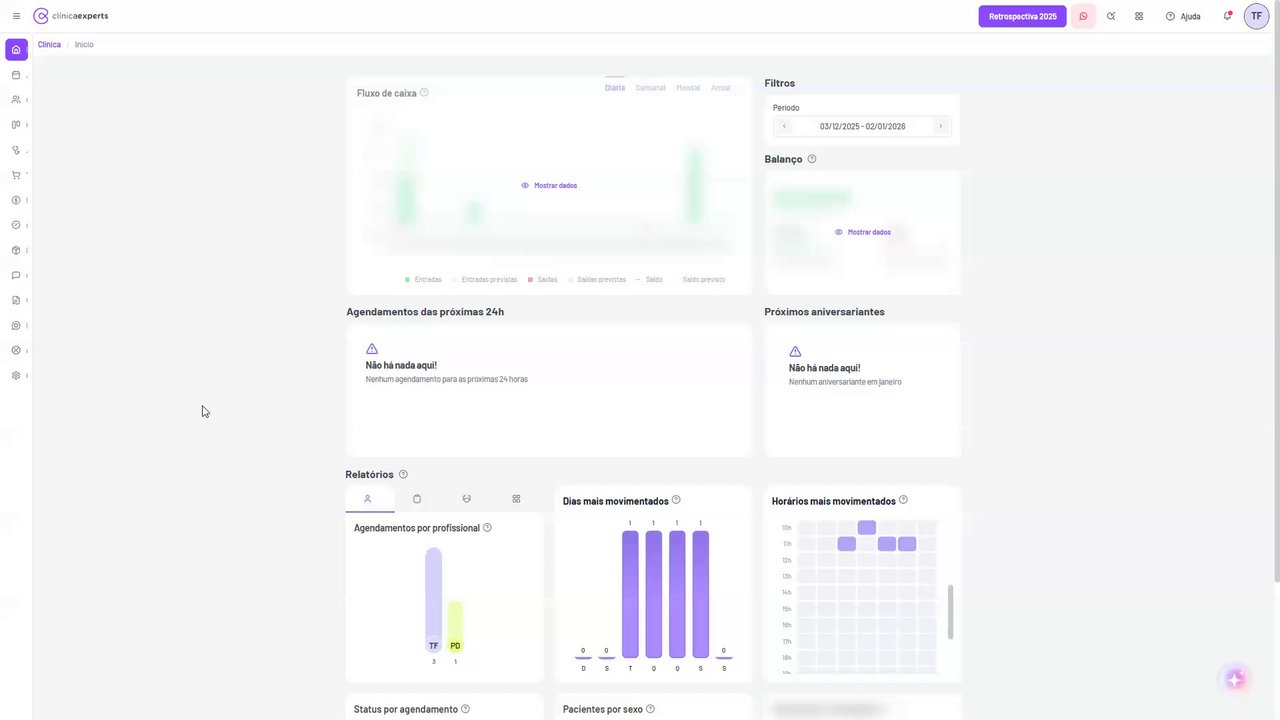Open the patients (people) sidebar icon
The width and height of the screenshot is (1280, 720).
point(16,100)
